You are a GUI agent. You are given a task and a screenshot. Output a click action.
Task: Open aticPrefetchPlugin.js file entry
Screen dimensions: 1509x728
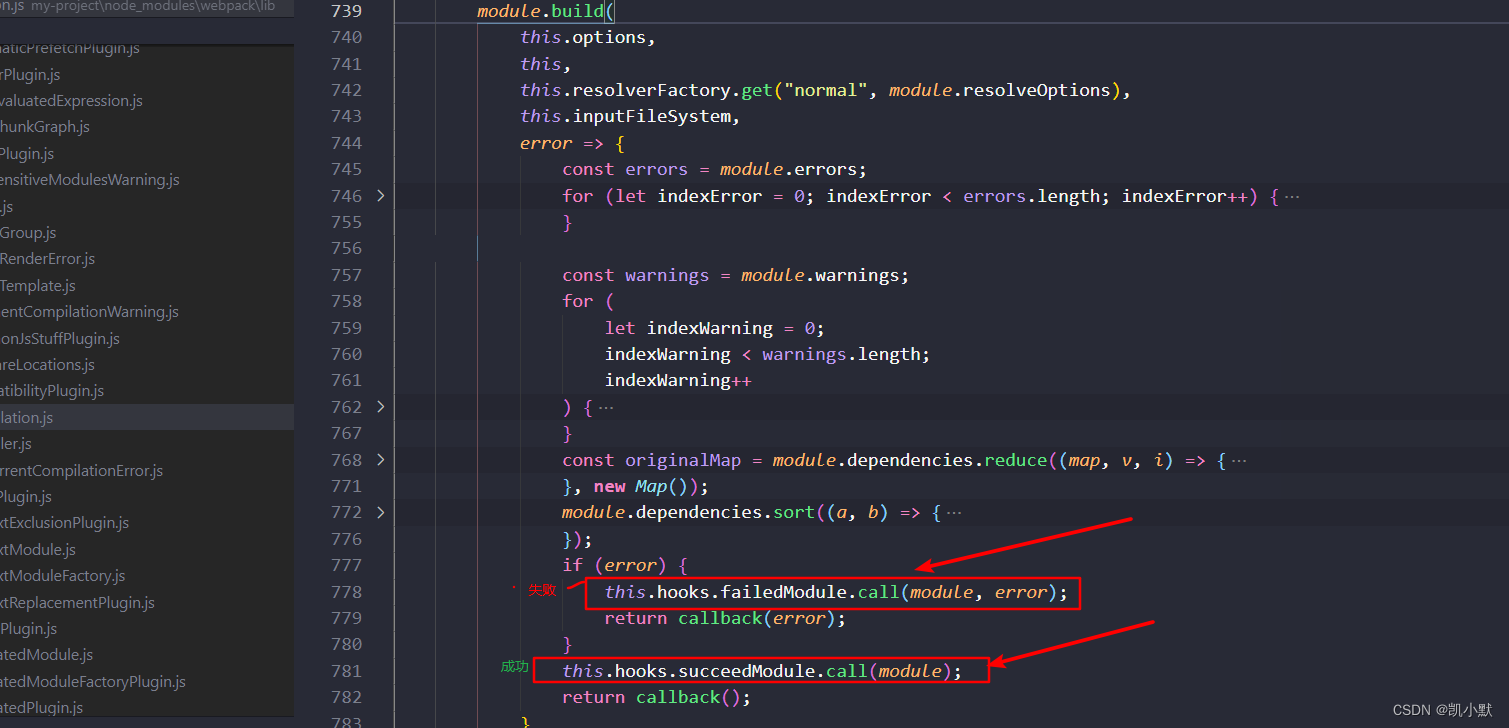point(70,48)
